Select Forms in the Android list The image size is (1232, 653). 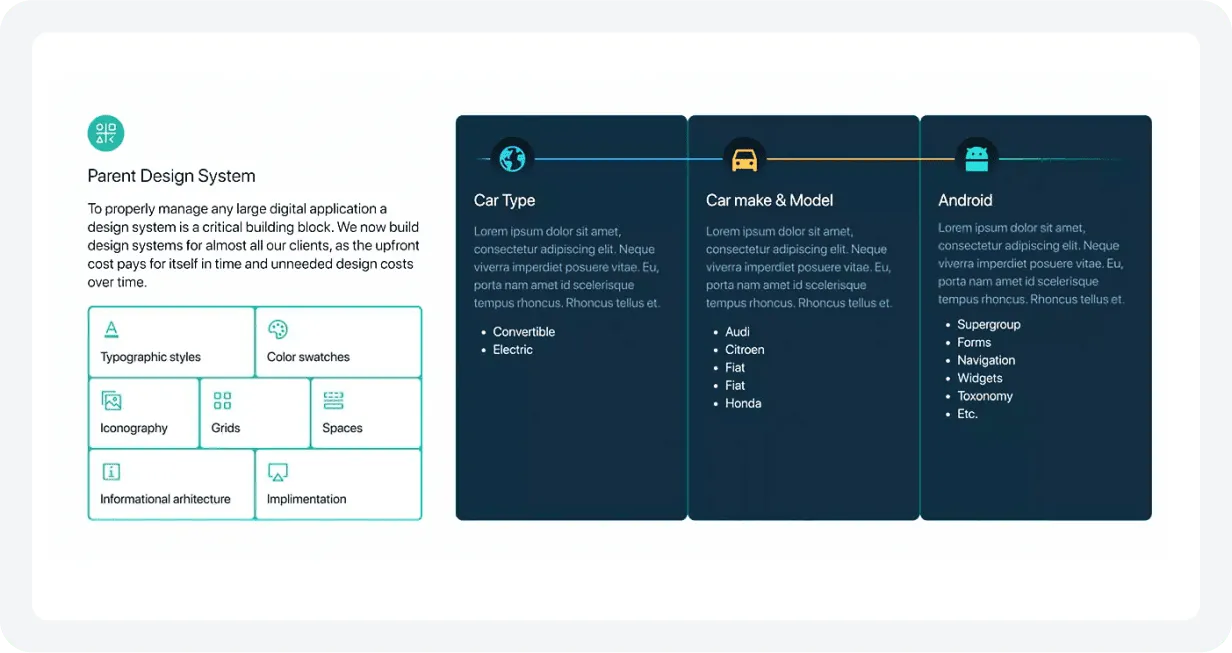(x=974, y=342)
